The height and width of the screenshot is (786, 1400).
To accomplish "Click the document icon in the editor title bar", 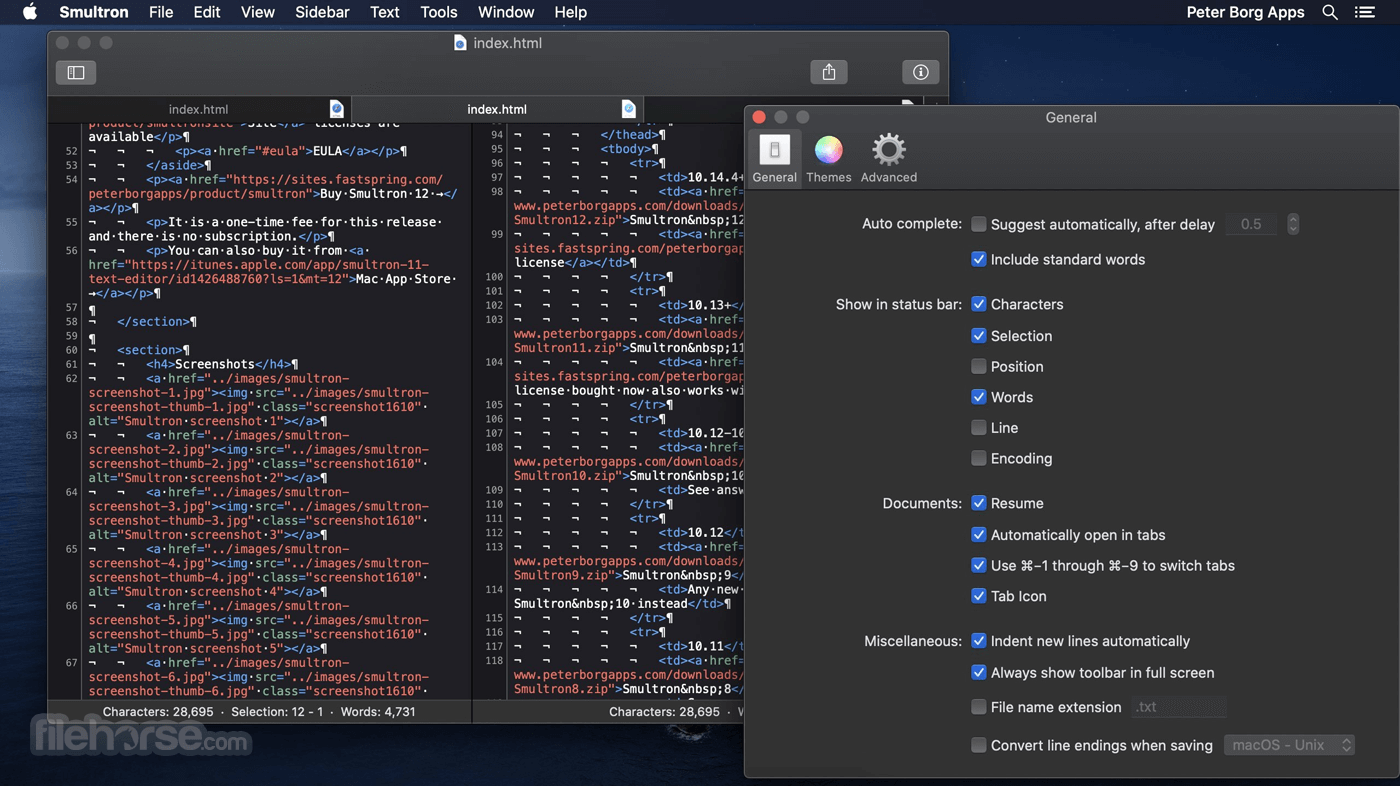I will tap(460, 43).
